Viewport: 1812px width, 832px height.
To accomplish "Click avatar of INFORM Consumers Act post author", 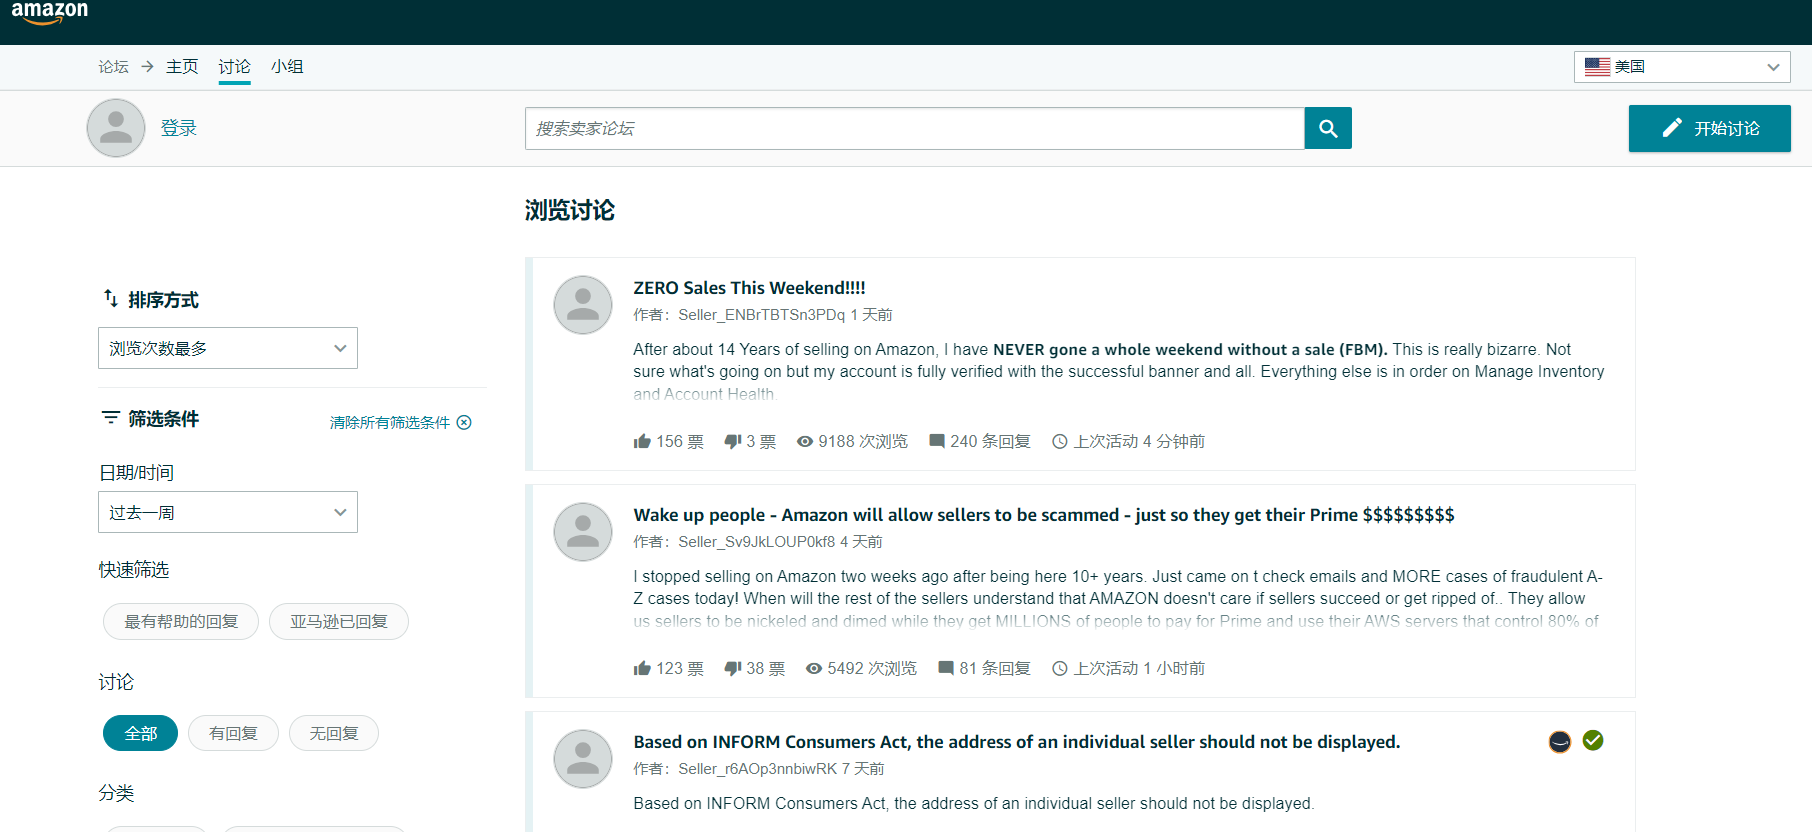I will pos(583,759).
